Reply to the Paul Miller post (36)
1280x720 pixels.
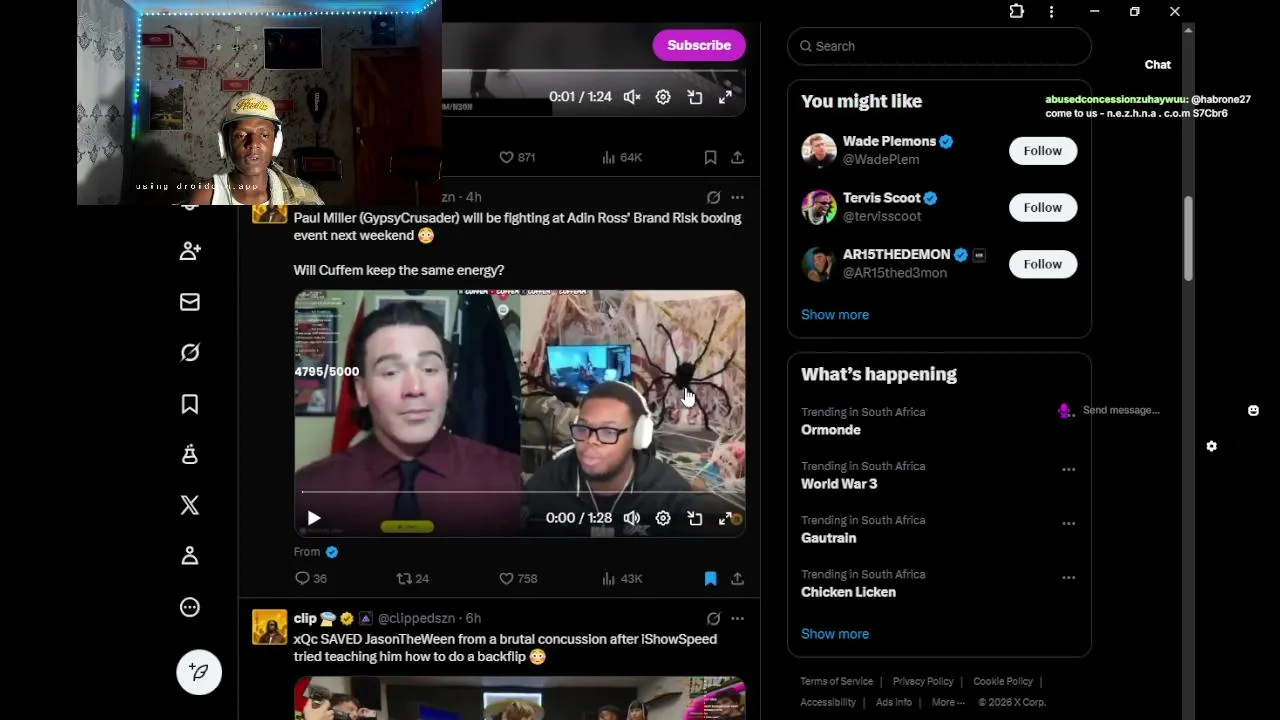[x=311, y=578]
